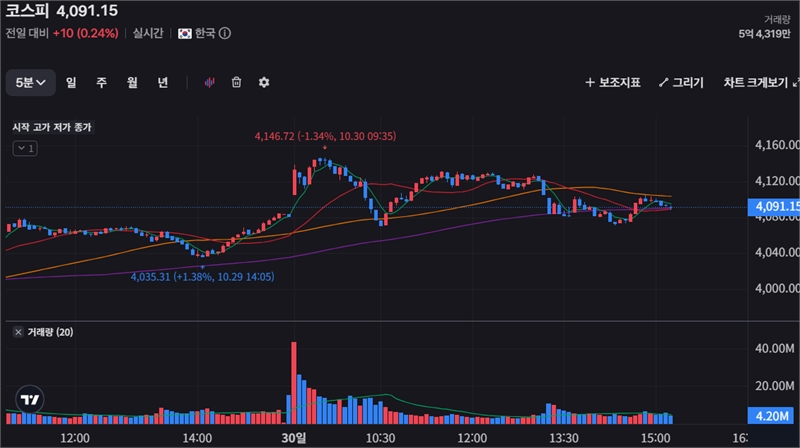Click the 4,091.15 current price label on axis
Image resolution: width=800 pixels, height=448 pixels.
click(x=773, y=207)
